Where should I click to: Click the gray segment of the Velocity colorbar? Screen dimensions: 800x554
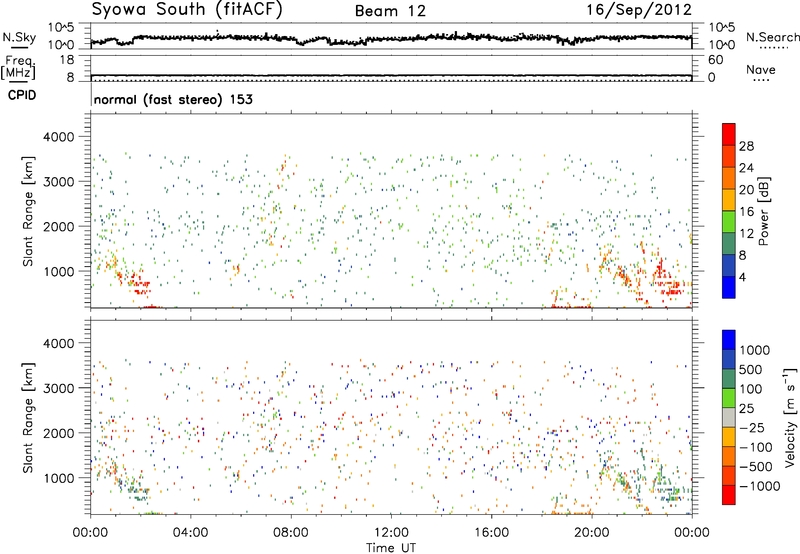click(x=729, y=417)
